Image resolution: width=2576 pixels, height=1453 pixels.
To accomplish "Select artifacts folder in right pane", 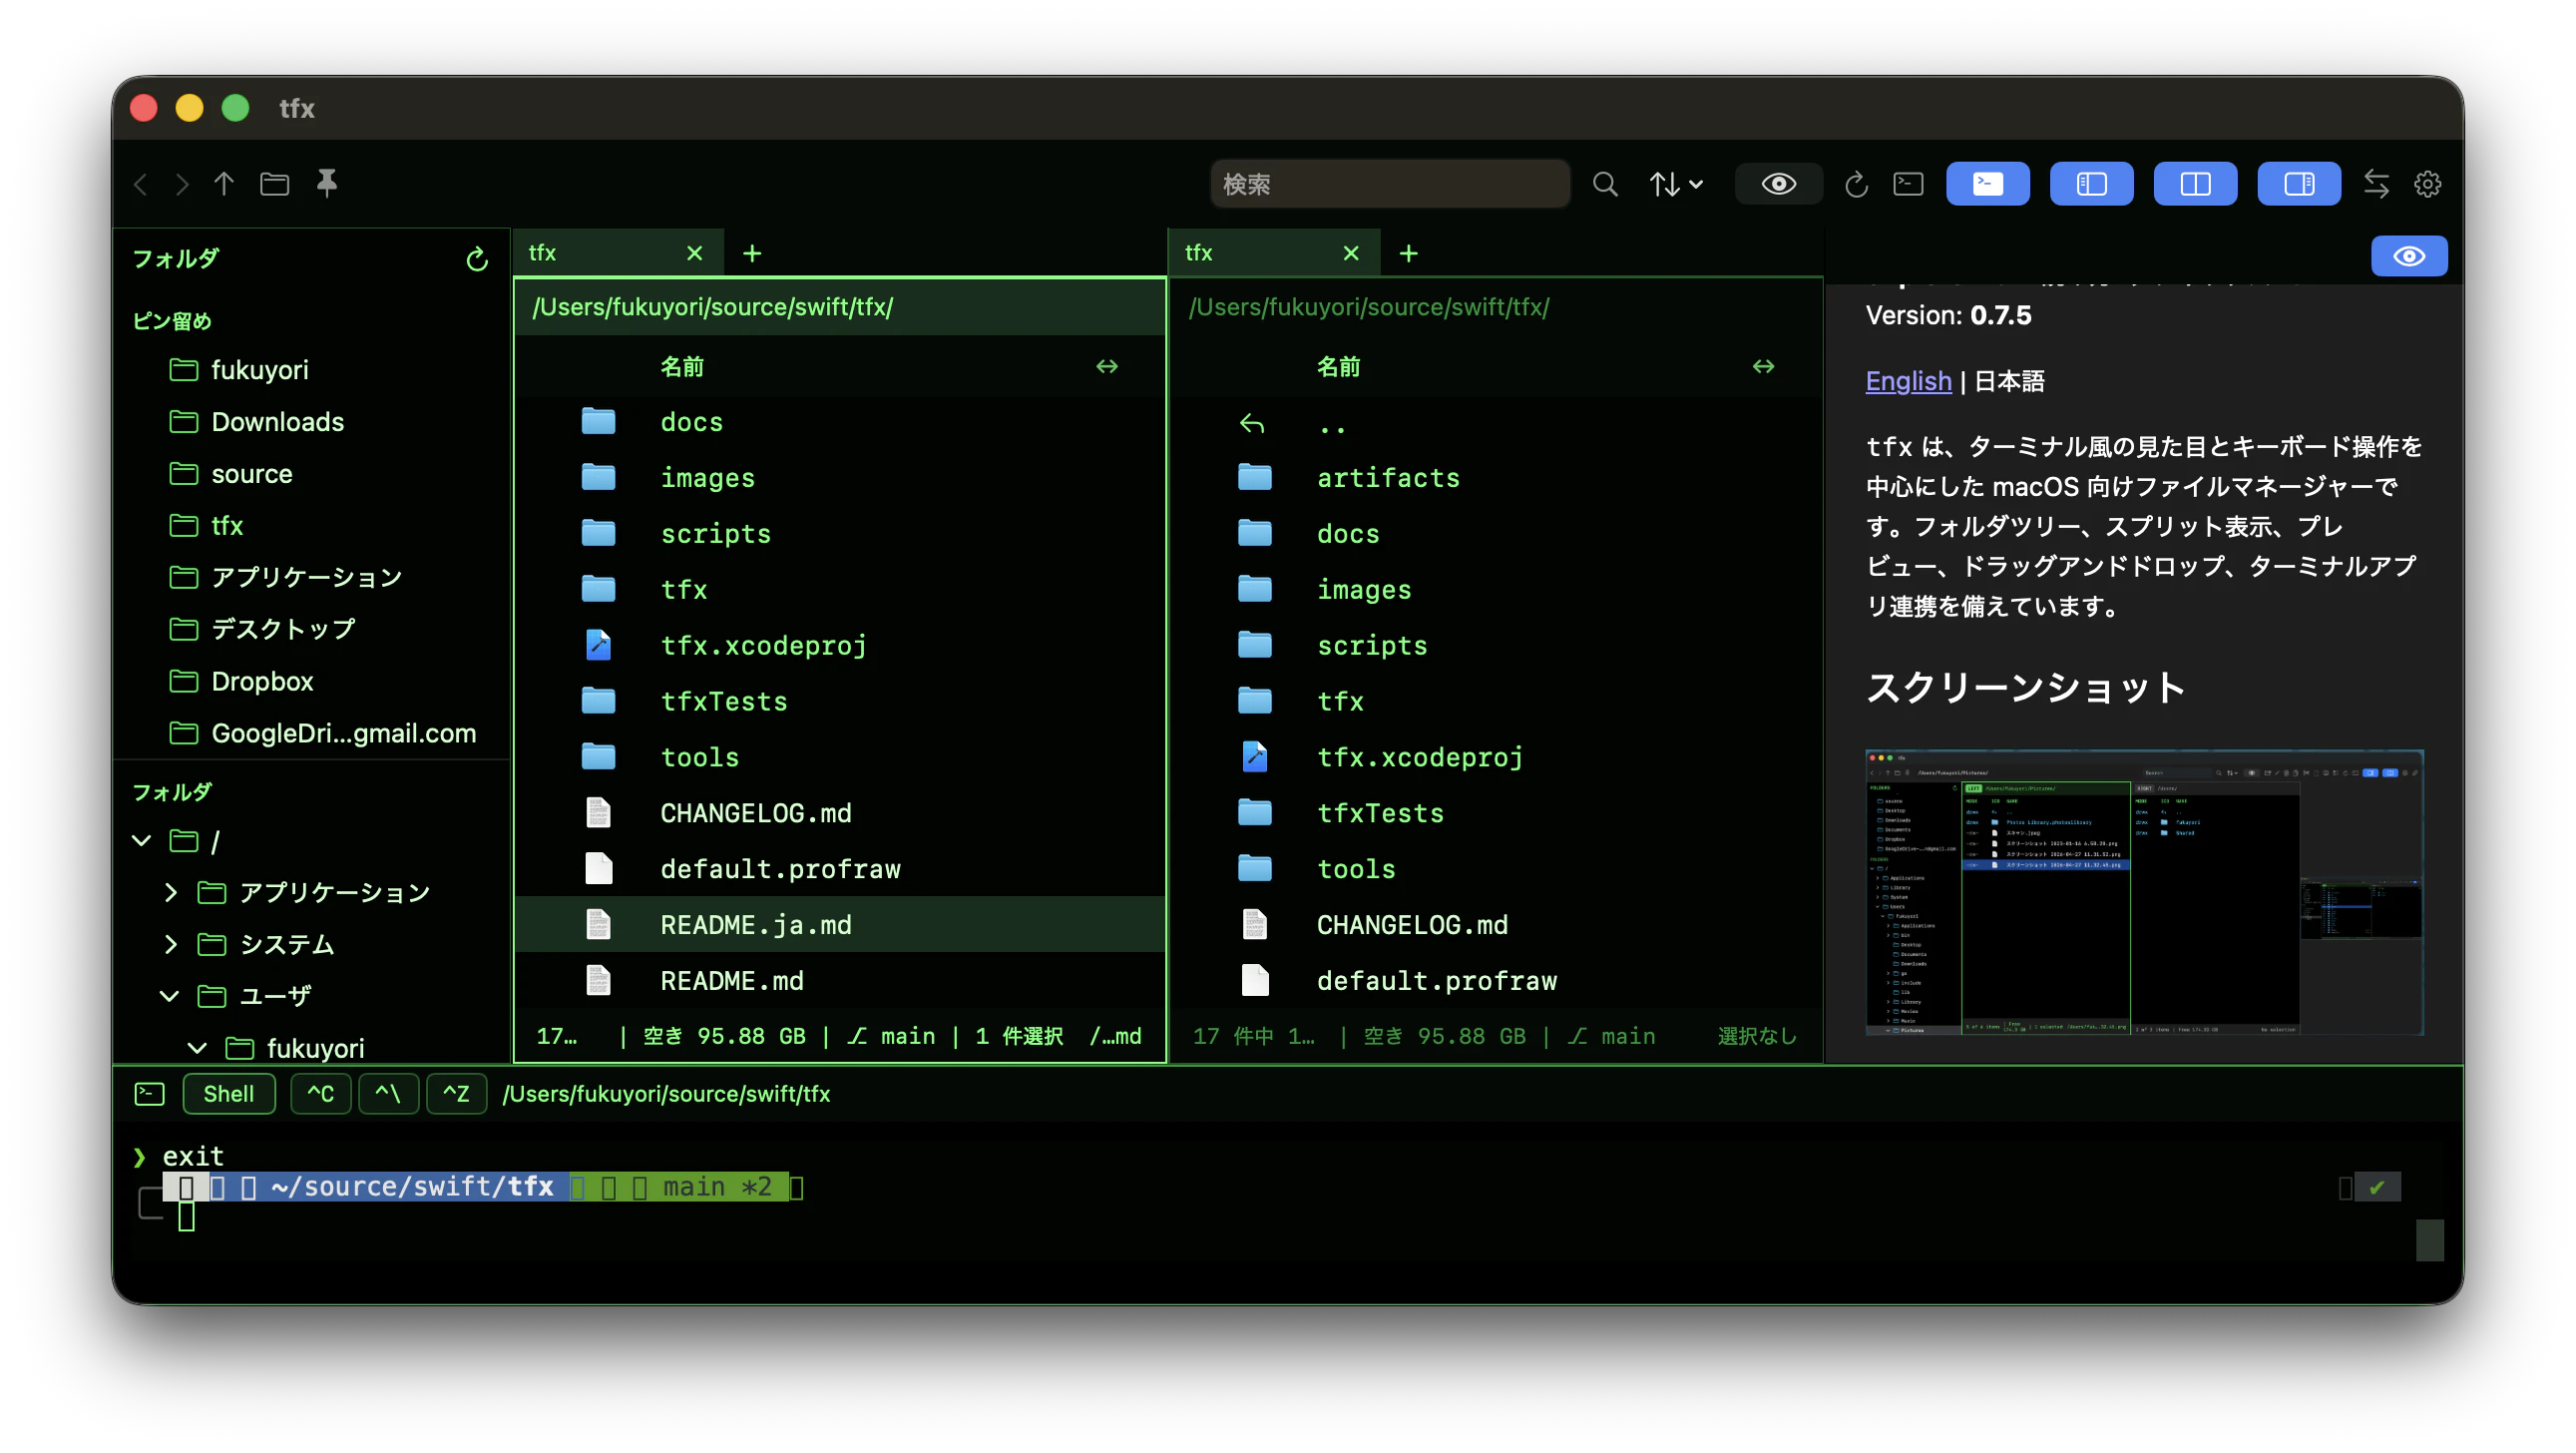I will [1496, 478].
